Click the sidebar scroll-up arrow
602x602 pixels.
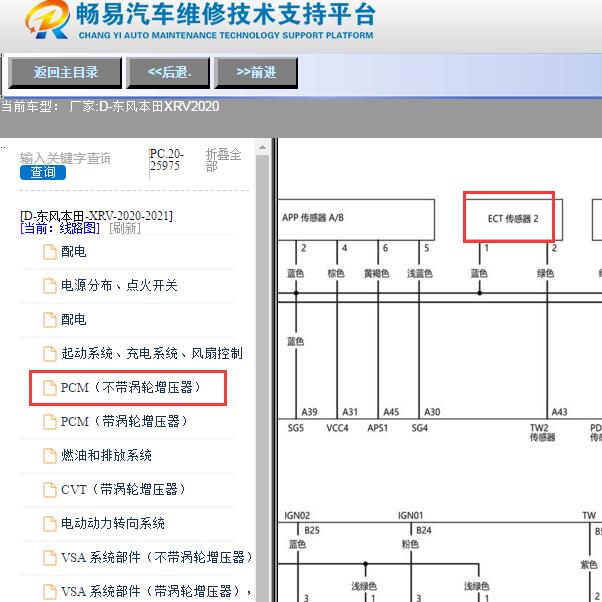262,147
